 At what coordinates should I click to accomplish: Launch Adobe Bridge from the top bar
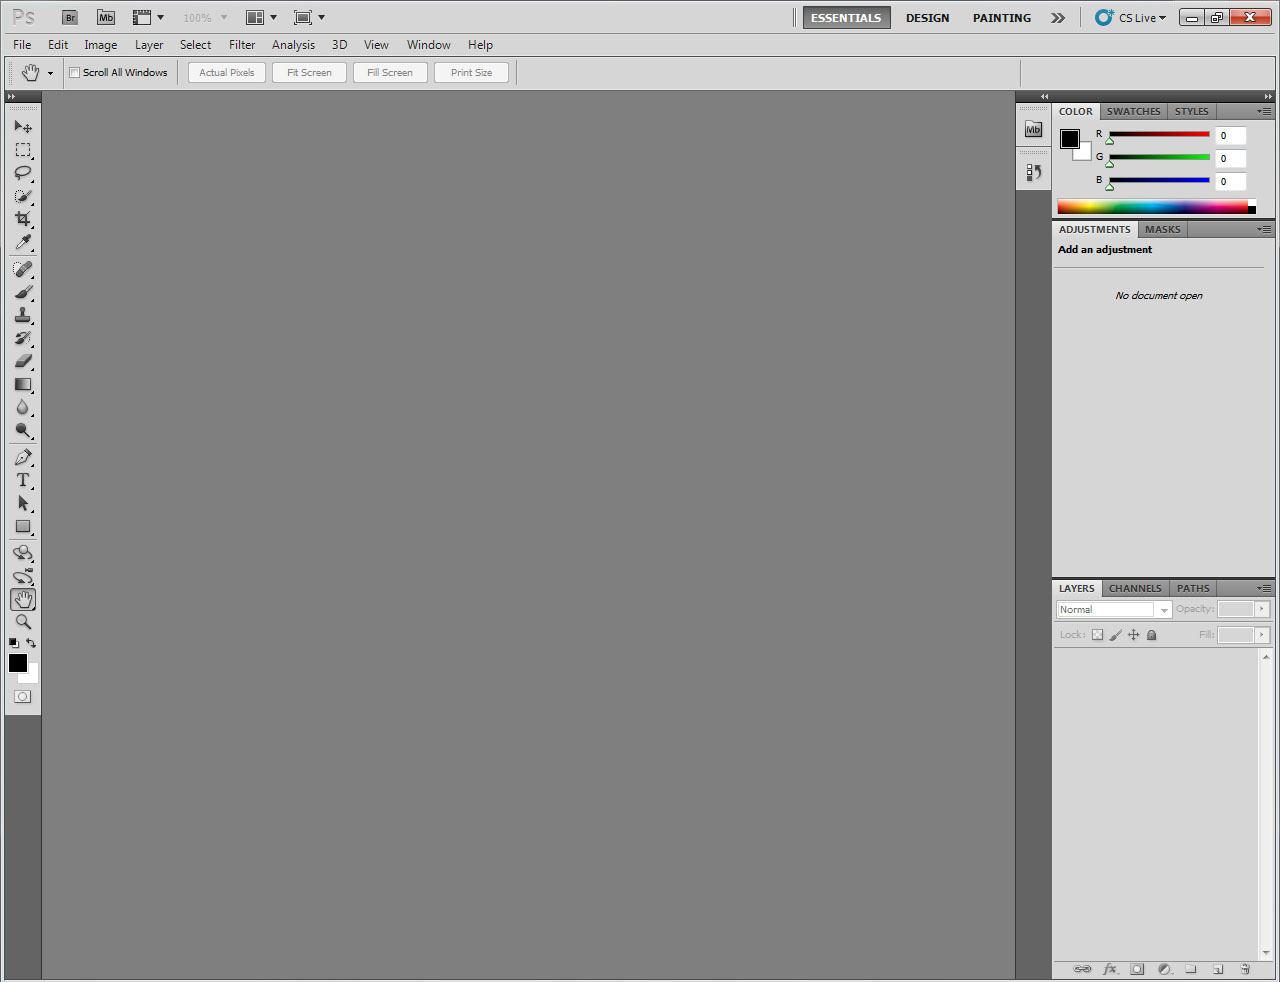pyautogui.click(x=70, y=17)
